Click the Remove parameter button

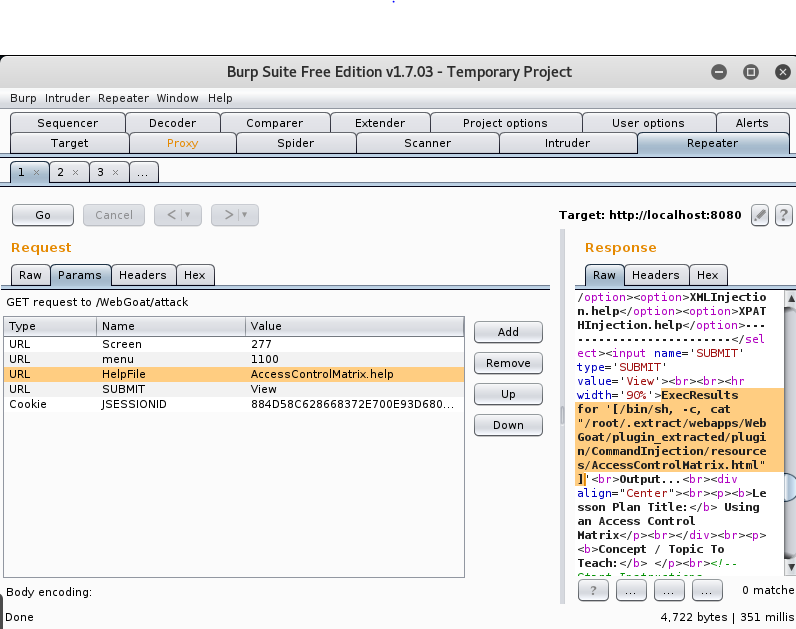(508, 363)
